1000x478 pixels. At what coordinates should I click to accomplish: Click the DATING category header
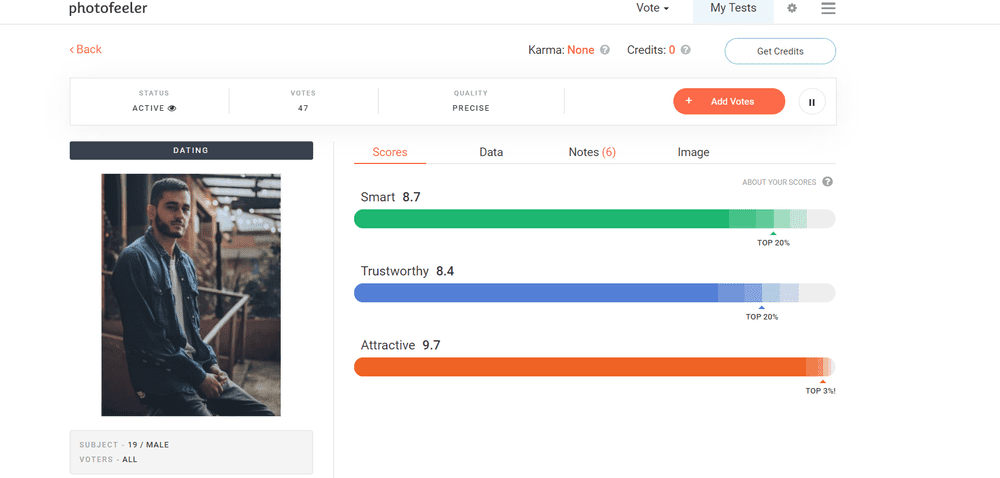tap(191, 150)
